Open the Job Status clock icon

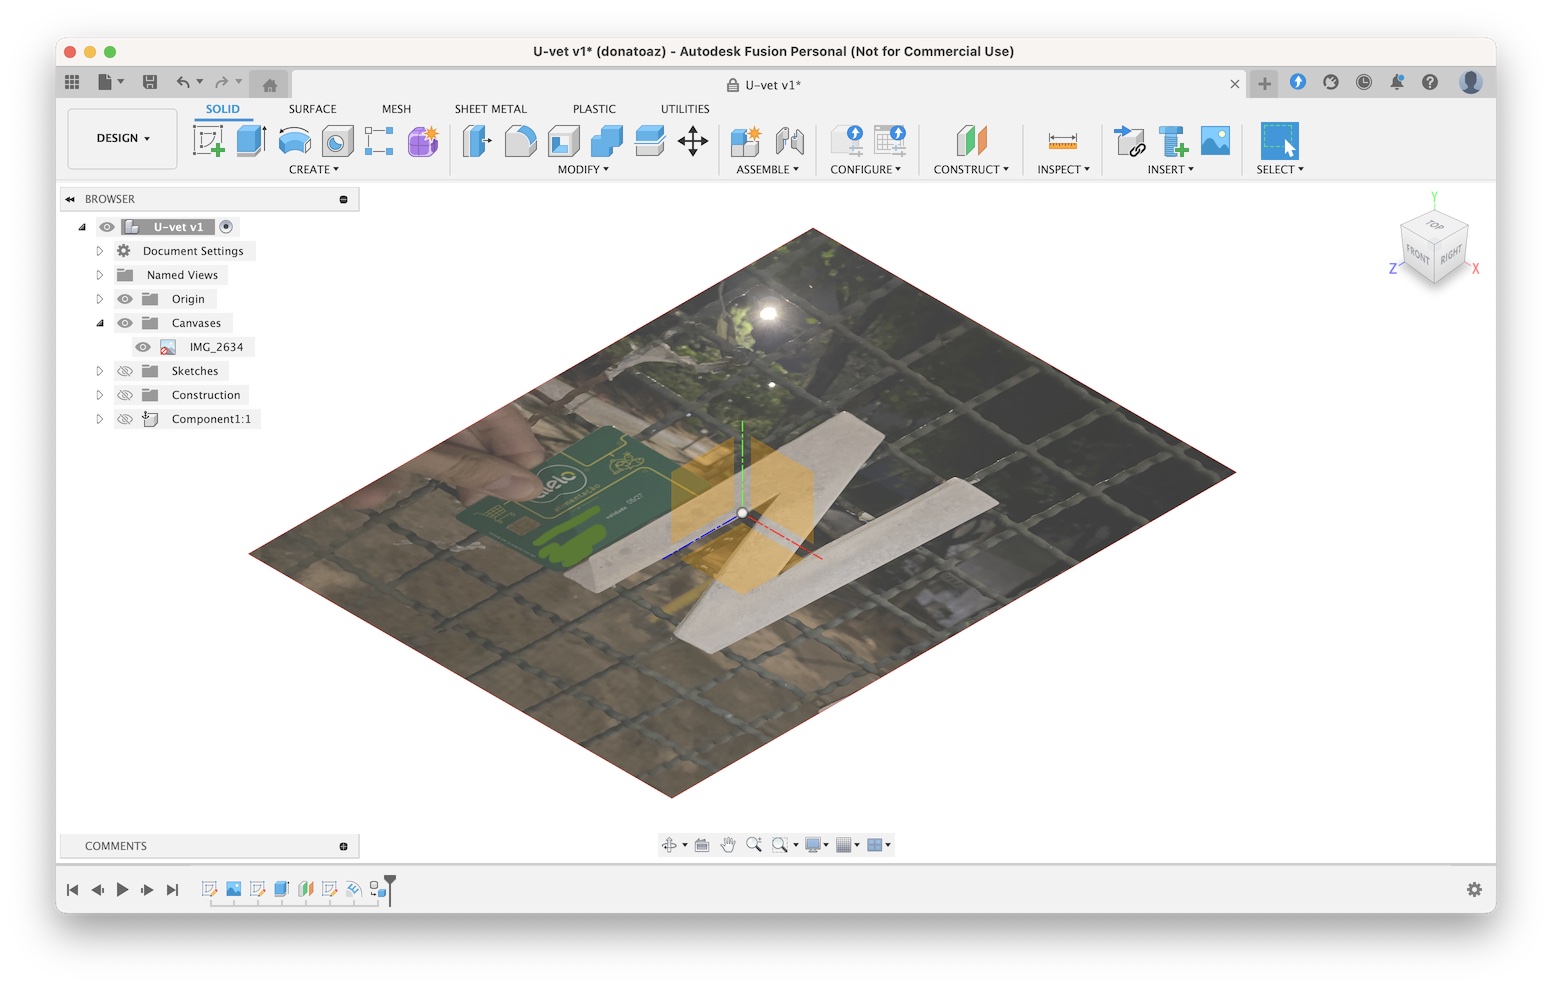(1364, 82)
